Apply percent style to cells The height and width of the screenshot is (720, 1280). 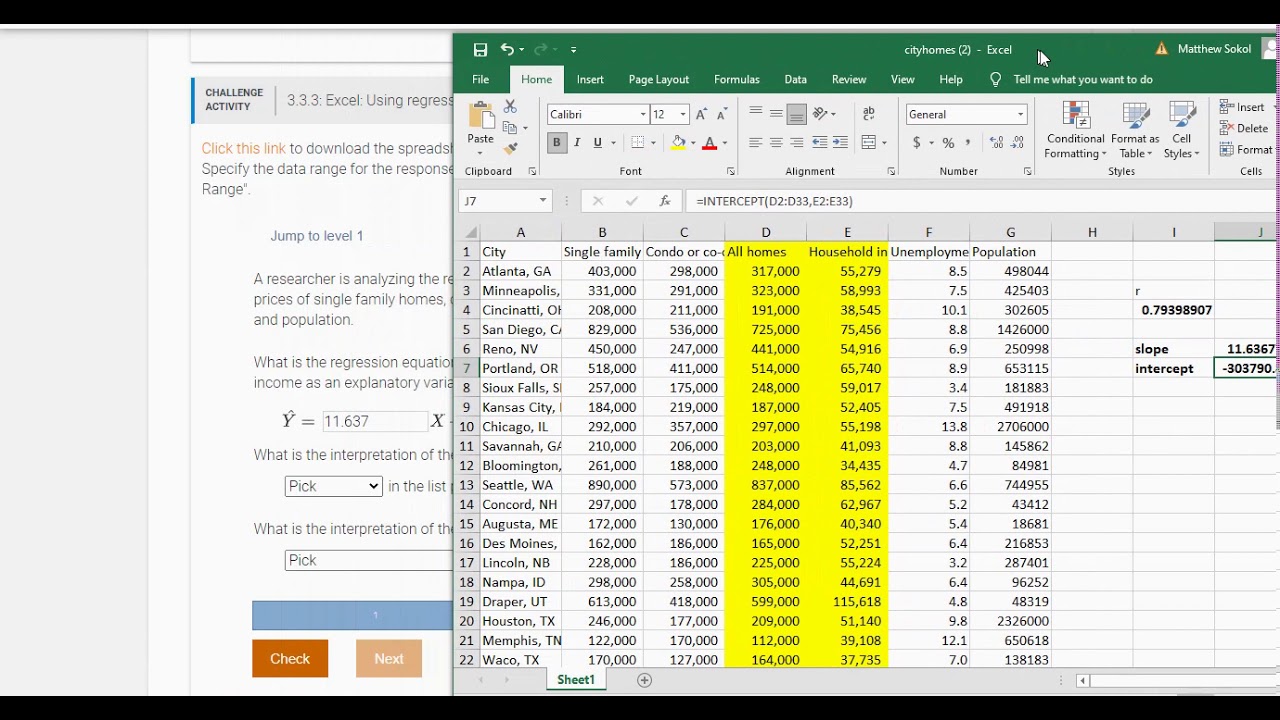pos(948,143)
